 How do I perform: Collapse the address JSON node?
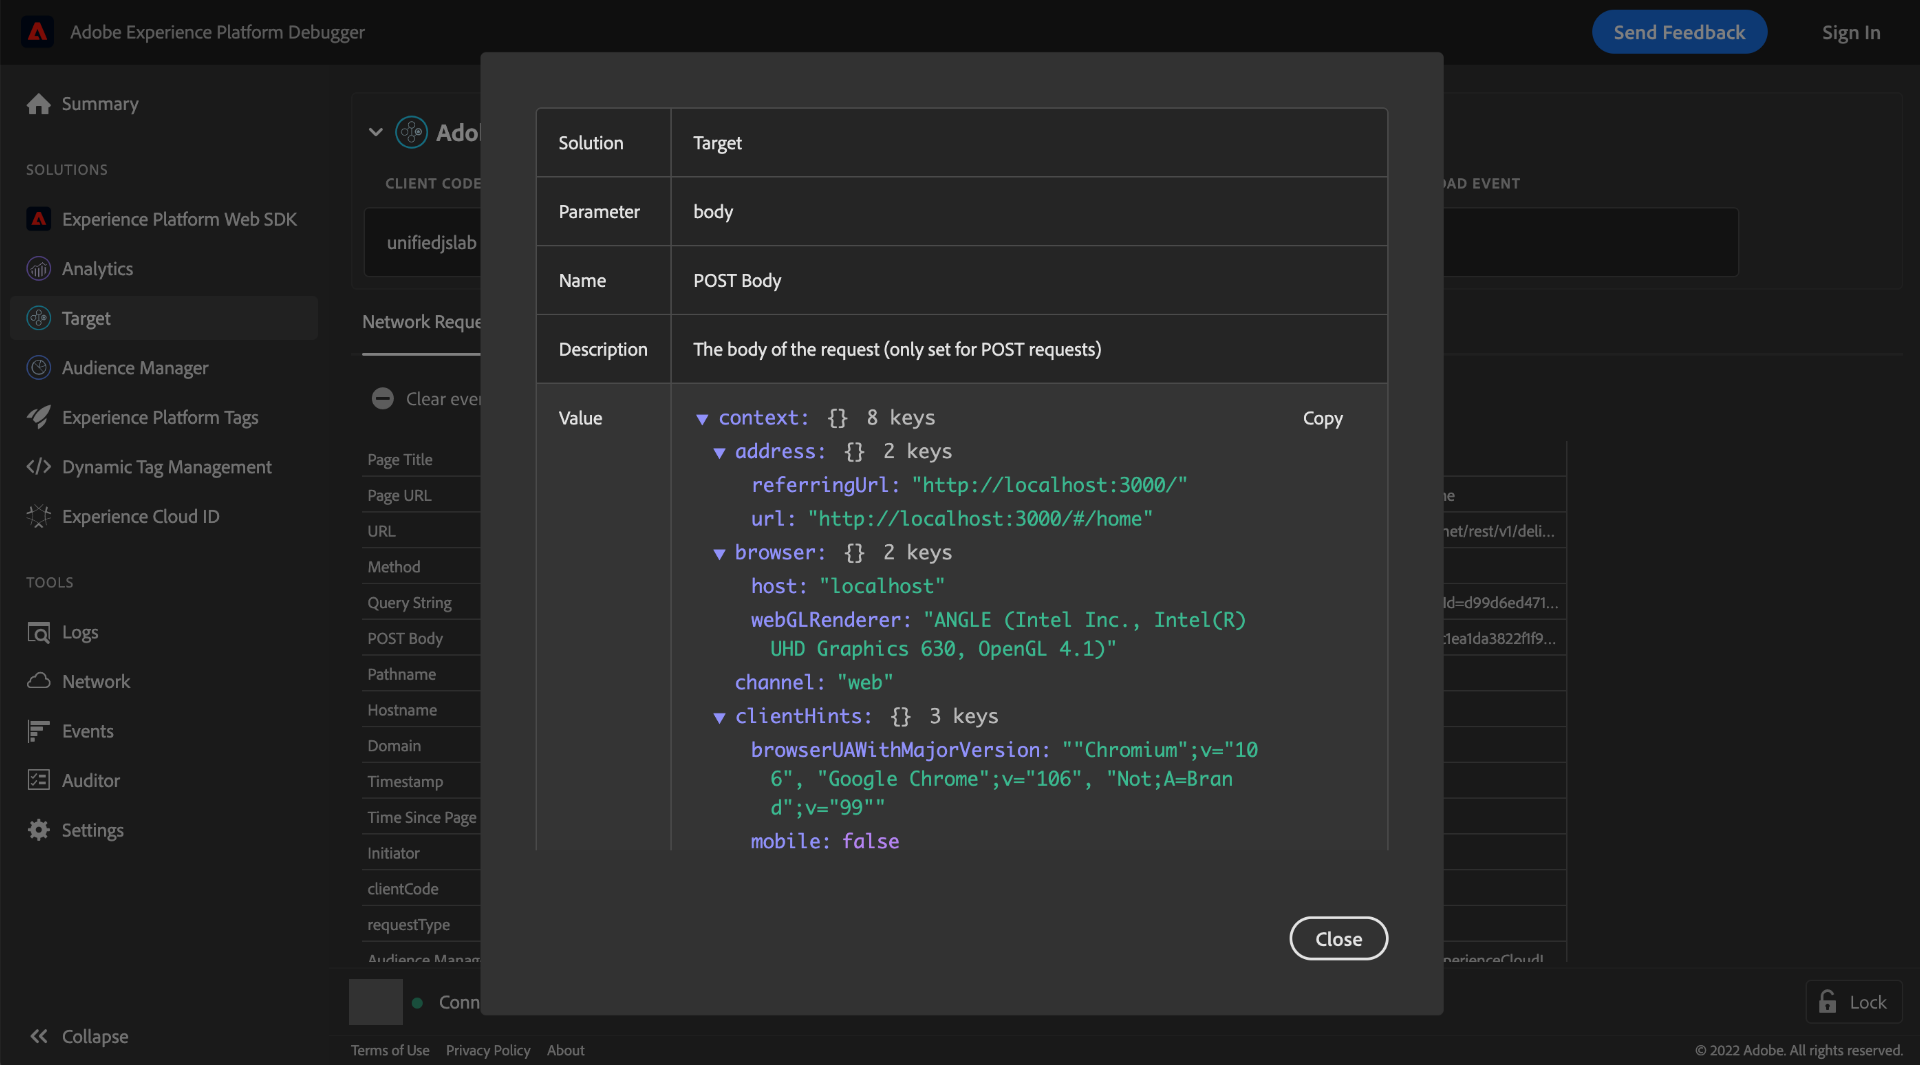[719, 453]
